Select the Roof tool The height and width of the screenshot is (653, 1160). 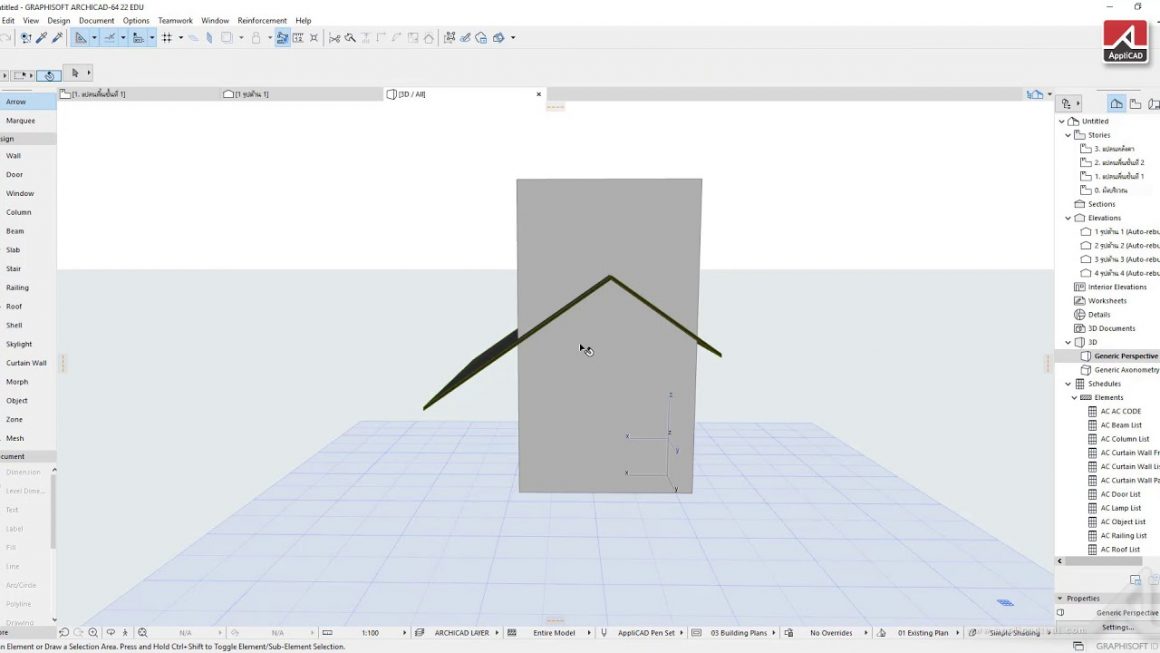pos(14,307)
